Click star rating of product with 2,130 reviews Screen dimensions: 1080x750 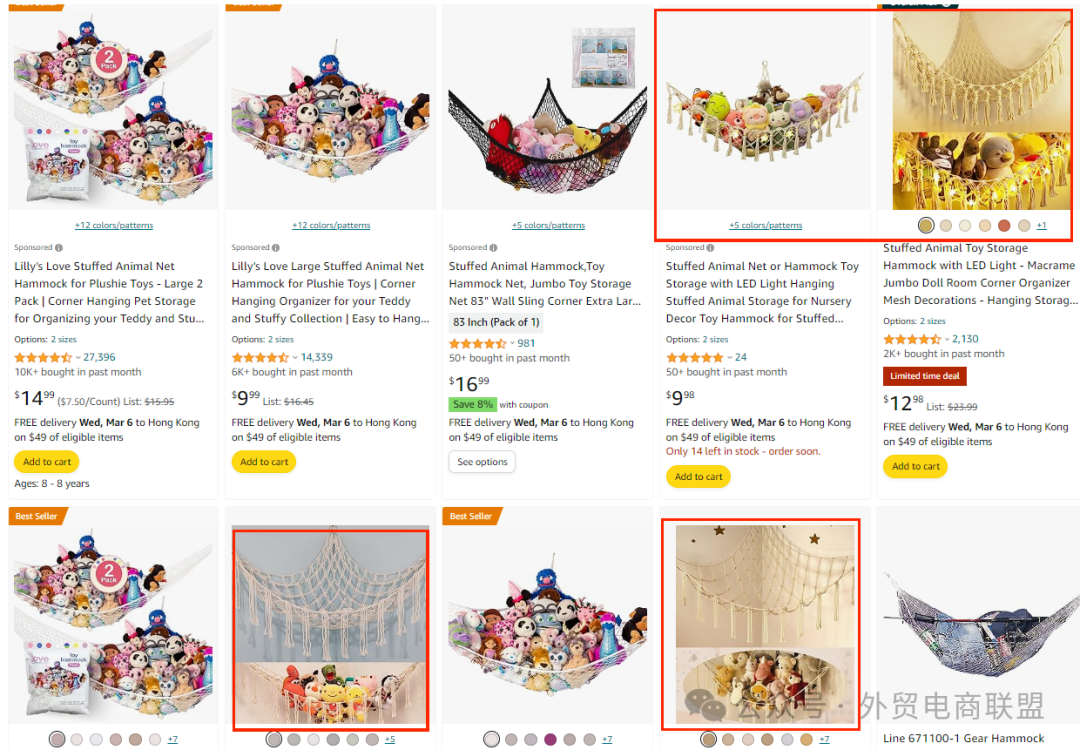[x=912, y=340]
